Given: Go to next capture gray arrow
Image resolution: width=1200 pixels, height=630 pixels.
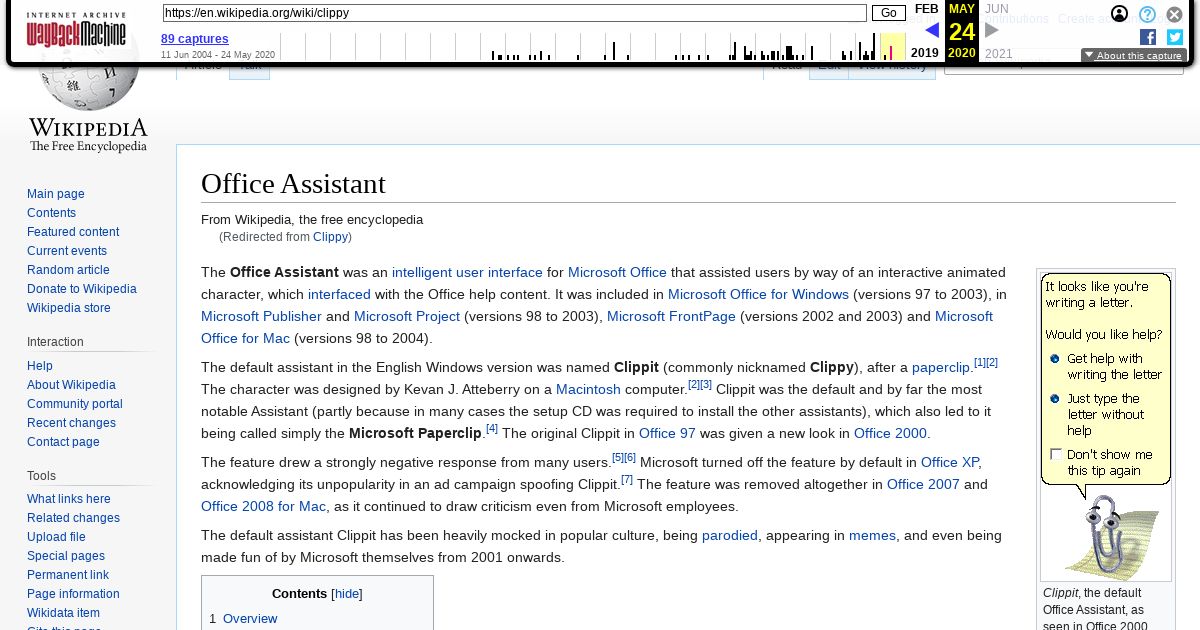Looking at the screenshot, I should pyautogui.click(x=992, y=30).
